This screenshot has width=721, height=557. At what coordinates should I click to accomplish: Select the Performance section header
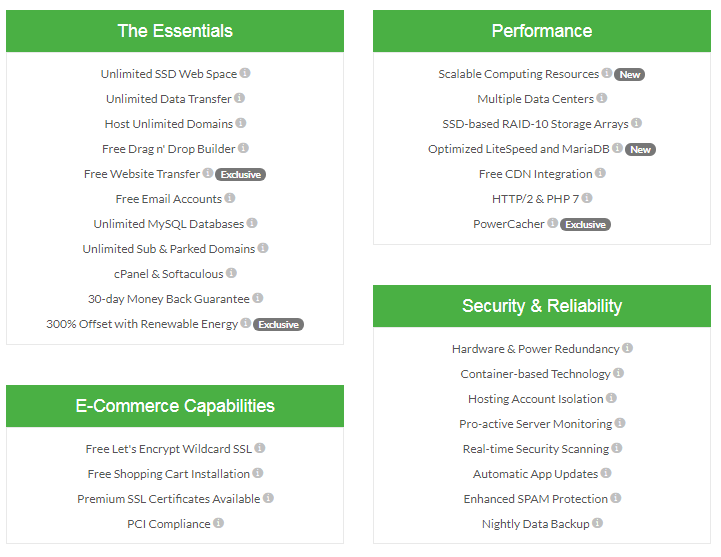(x=542, y=31)
